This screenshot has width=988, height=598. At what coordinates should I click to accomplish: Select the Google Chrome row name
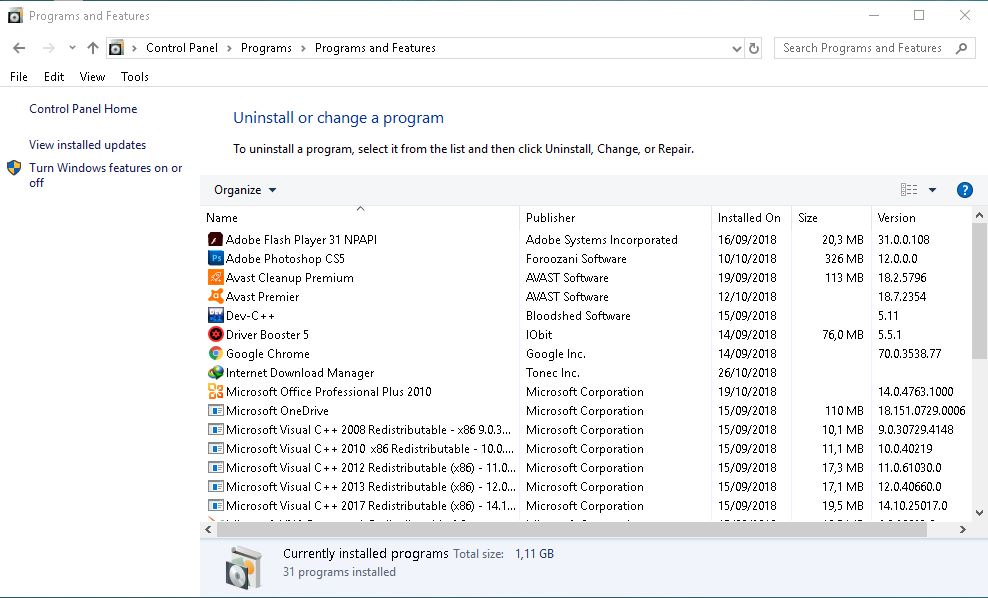tap(268, 354)
